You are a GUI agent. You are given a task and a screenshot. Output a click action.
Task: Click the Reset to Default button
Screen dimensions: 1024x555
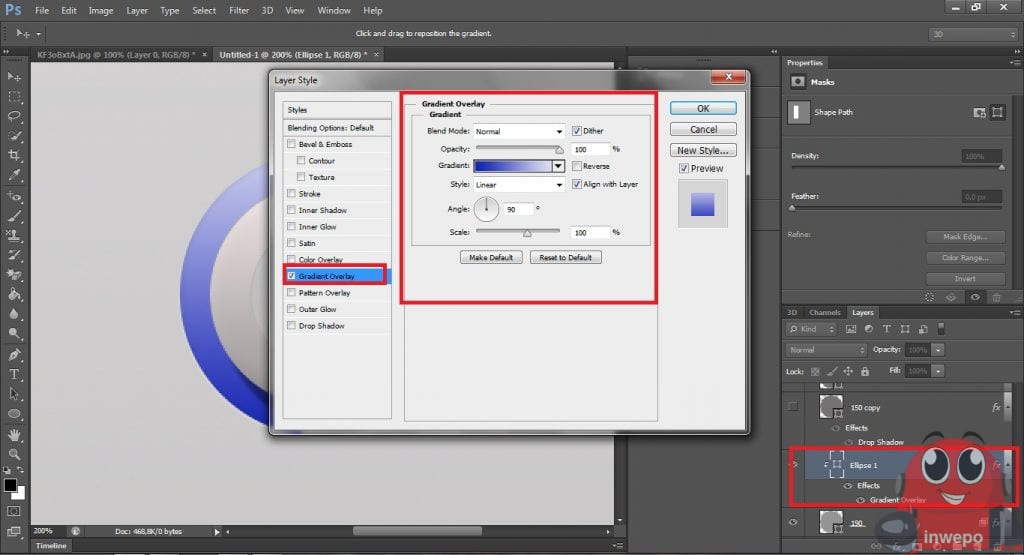pyautogui.click(x=566, y=257)
